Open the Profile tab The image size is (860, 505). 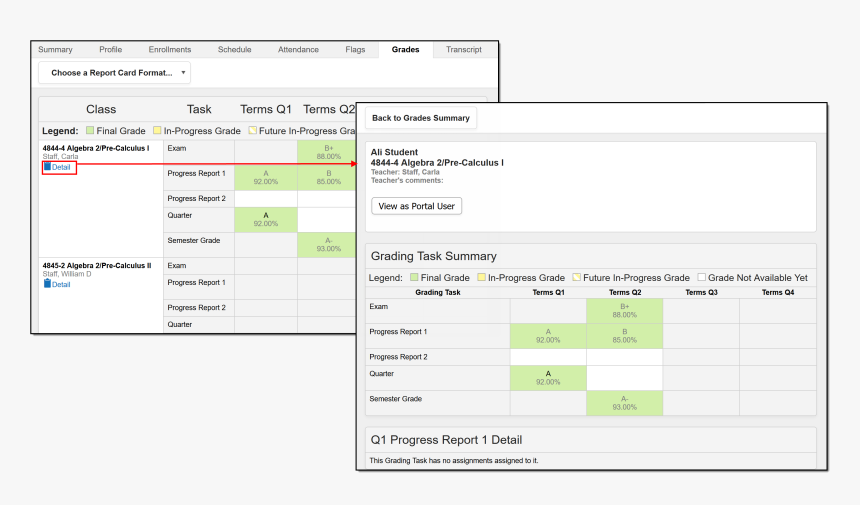click(110, 49)
